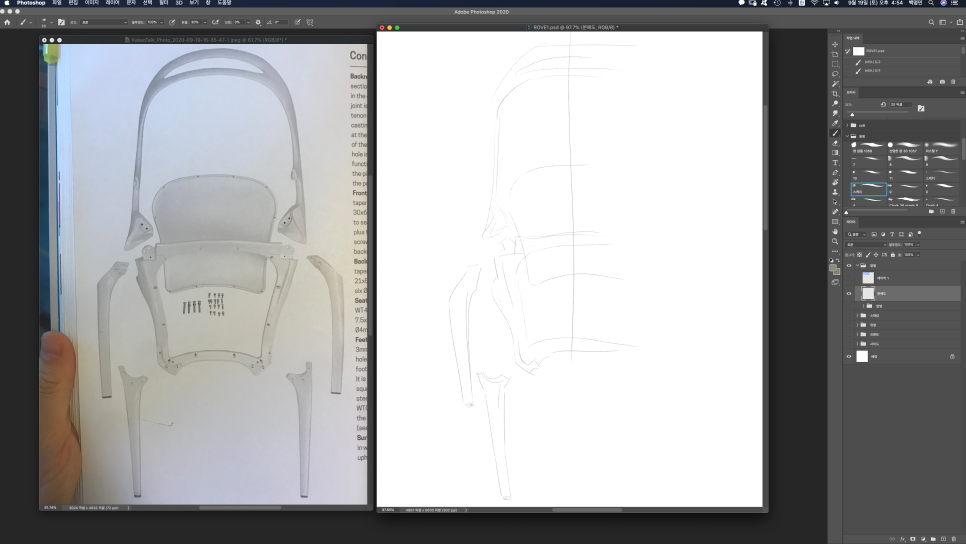The width and height of the screenshot is (966, 544).
Task: Open the 편집 menu
Action: click(x=73, y=3)
